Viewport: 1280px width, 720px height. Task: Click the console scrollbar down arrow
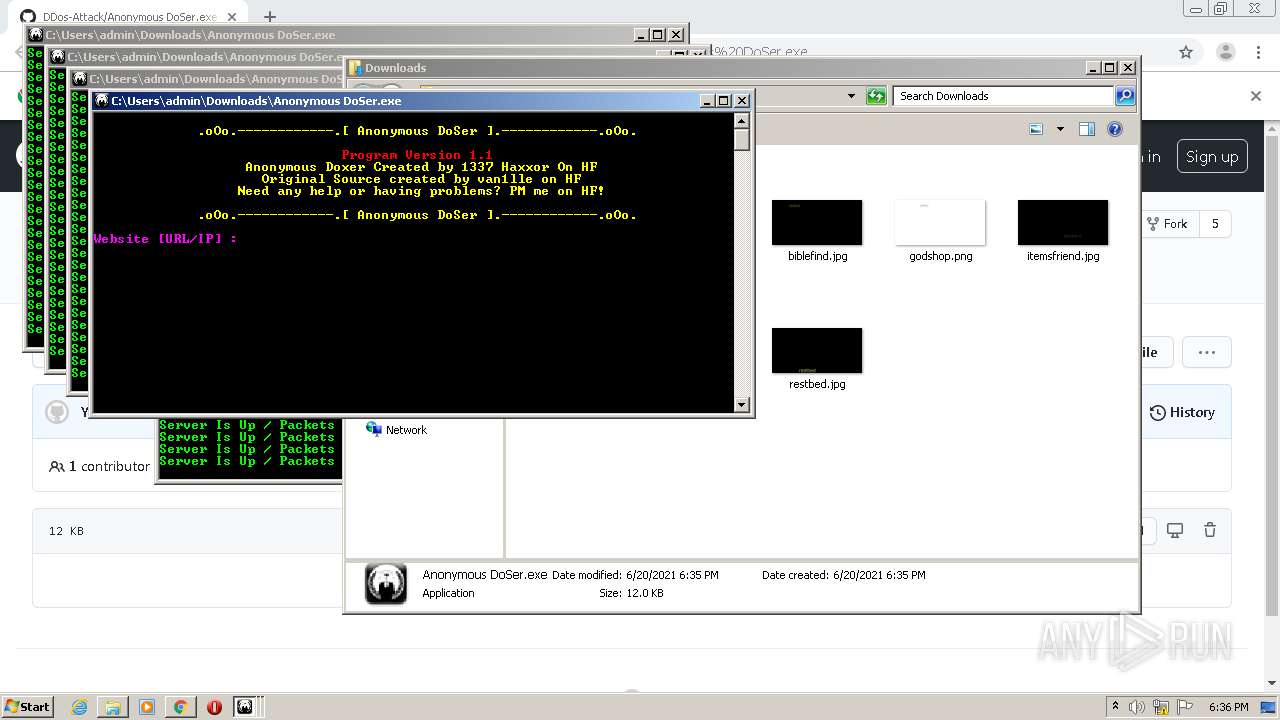tap(741, 405)
